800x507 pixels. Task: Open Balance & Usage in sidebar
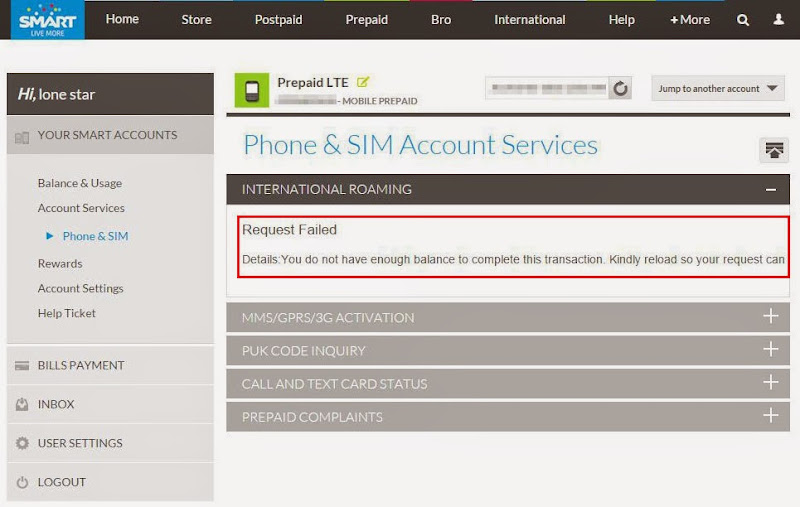coord(80,183)
